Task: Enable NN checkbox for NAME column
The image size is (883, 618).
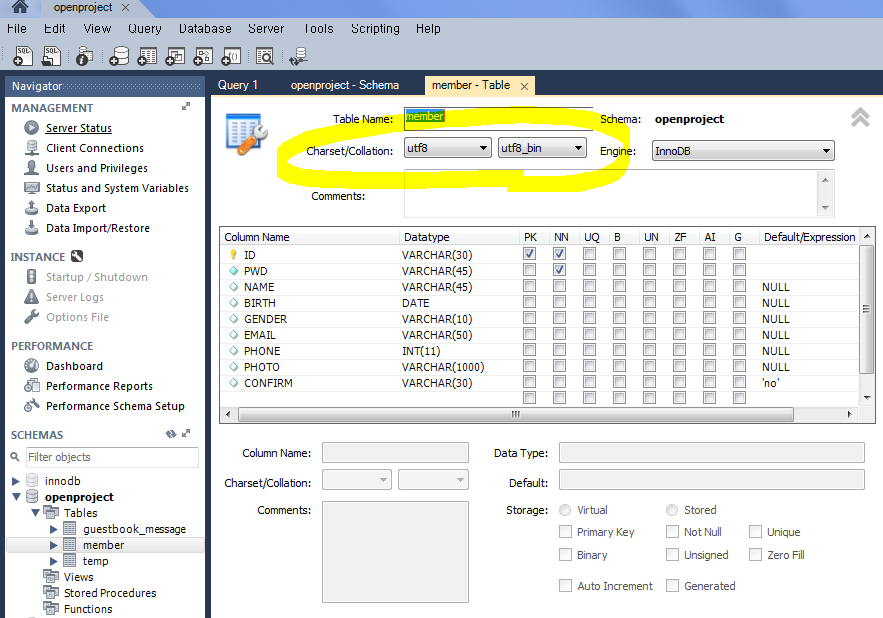Action: 559,286
